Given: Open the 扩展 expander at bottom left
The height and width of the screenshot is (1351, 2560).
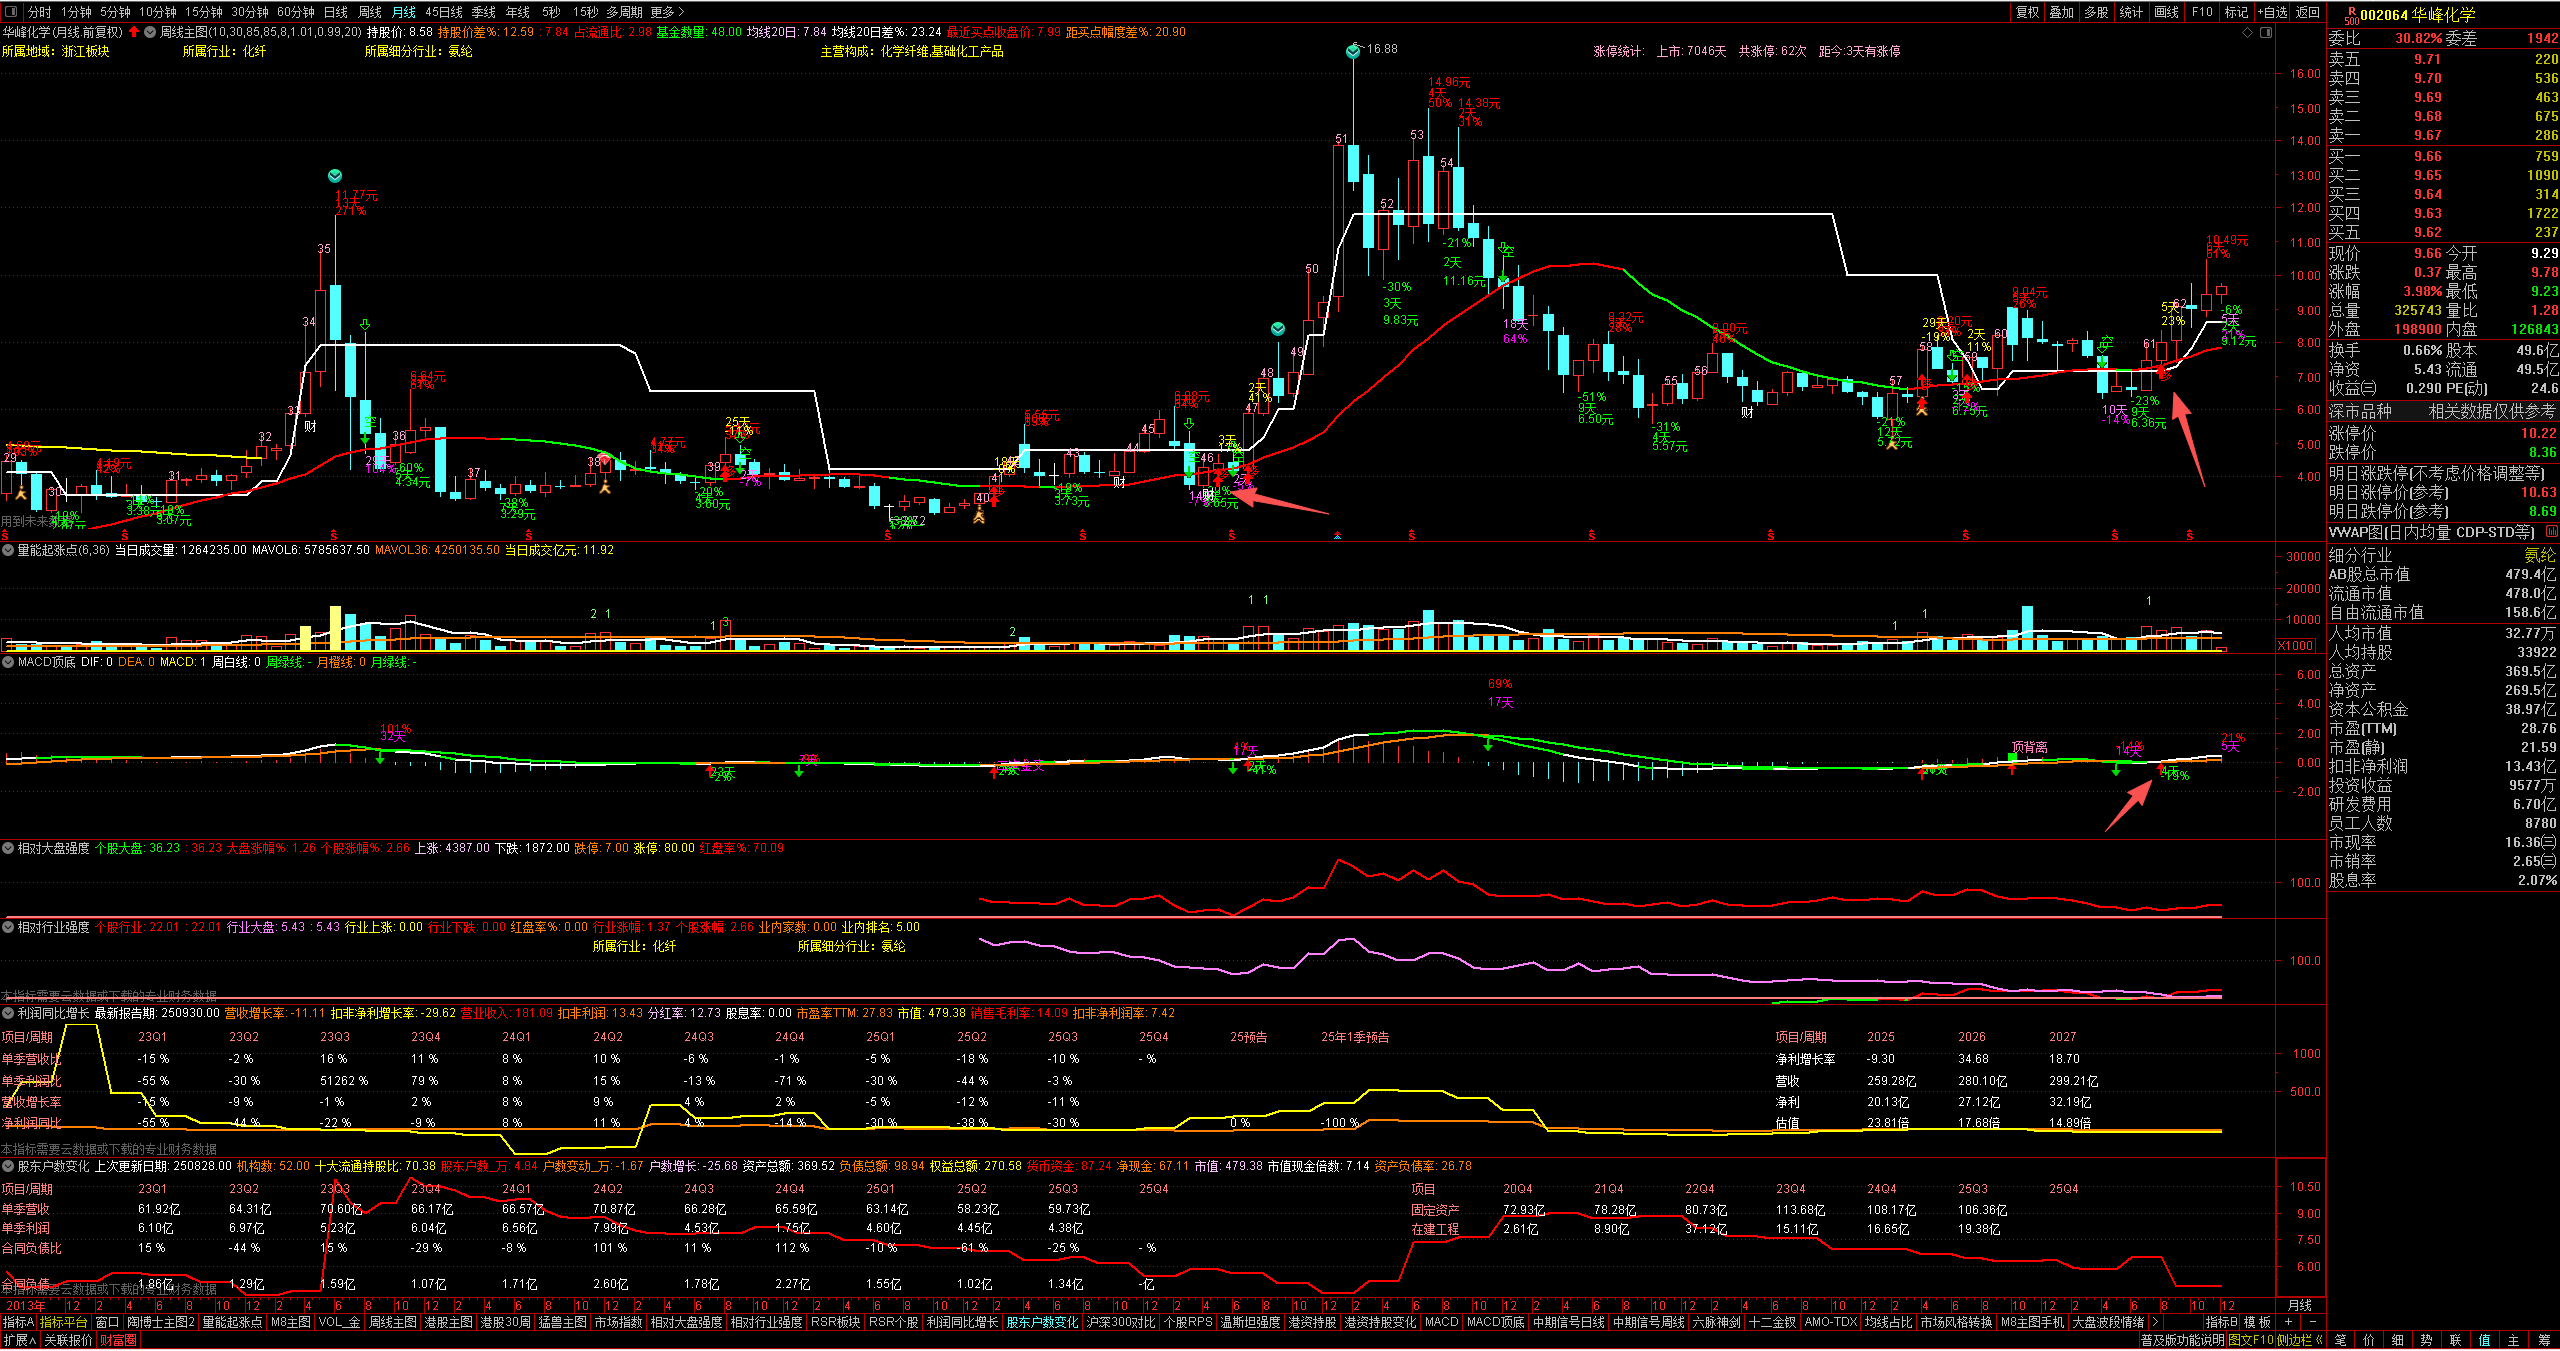Looking at the screenshot, I should click(x=19, y=1340).
